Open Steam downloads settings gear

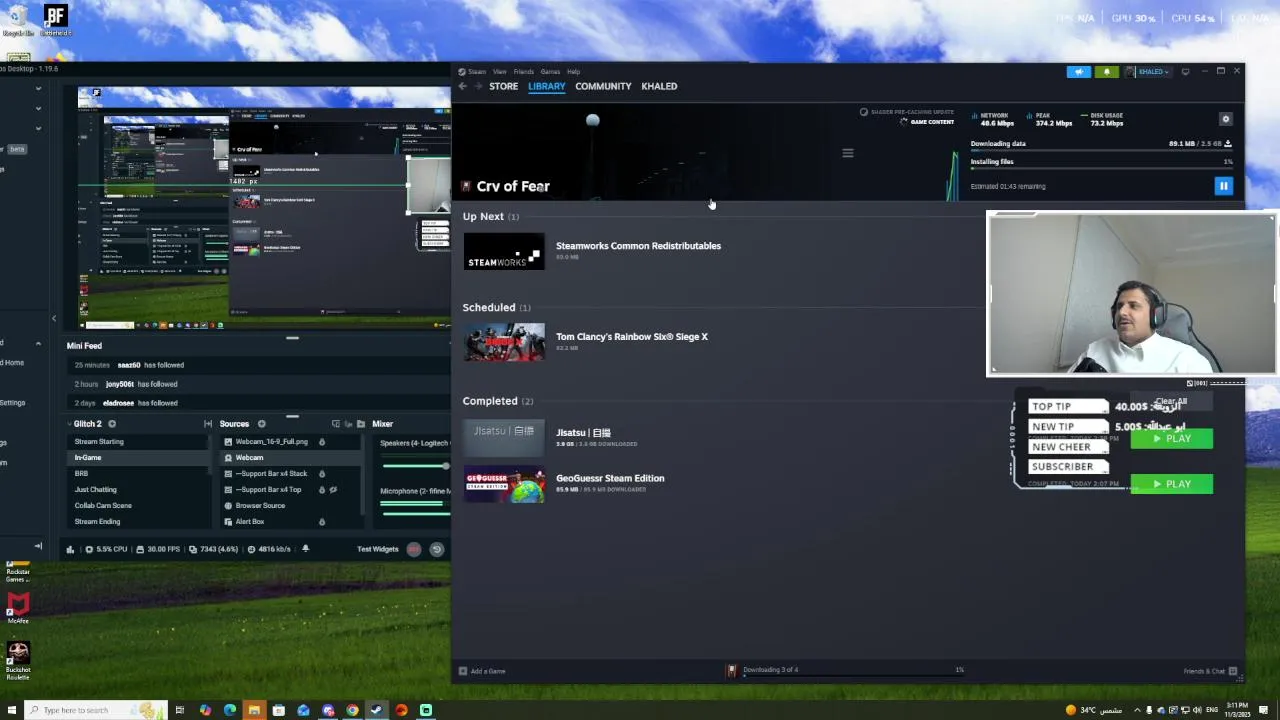[1226, 119]
